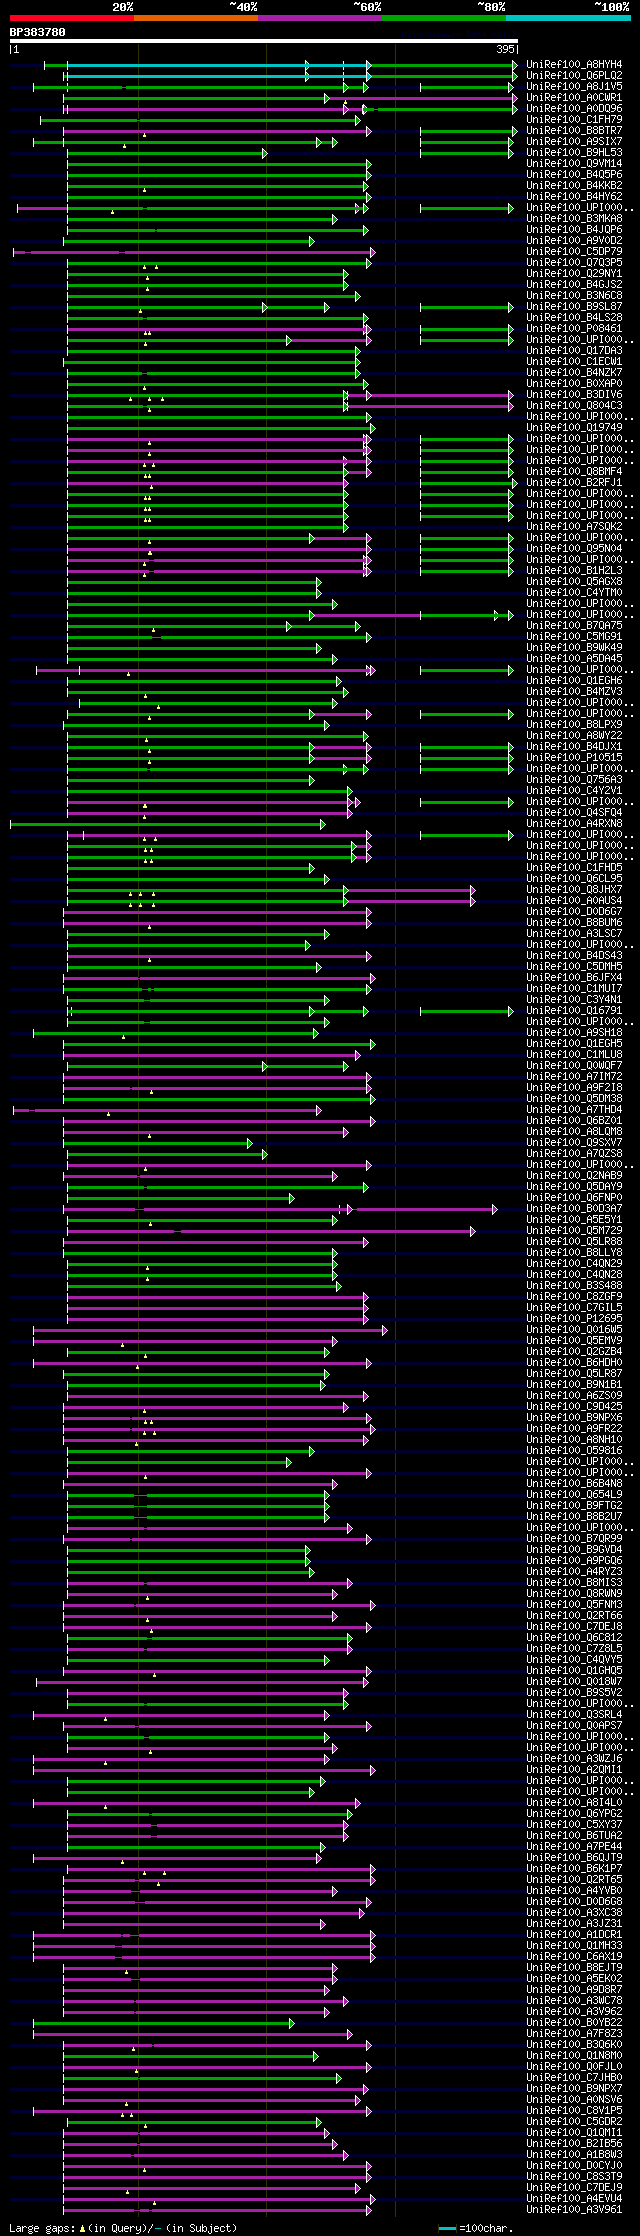Select the UniRef100_Q5M729 label
This screenshot has width=640, height=2236.
pos(574,1230)
